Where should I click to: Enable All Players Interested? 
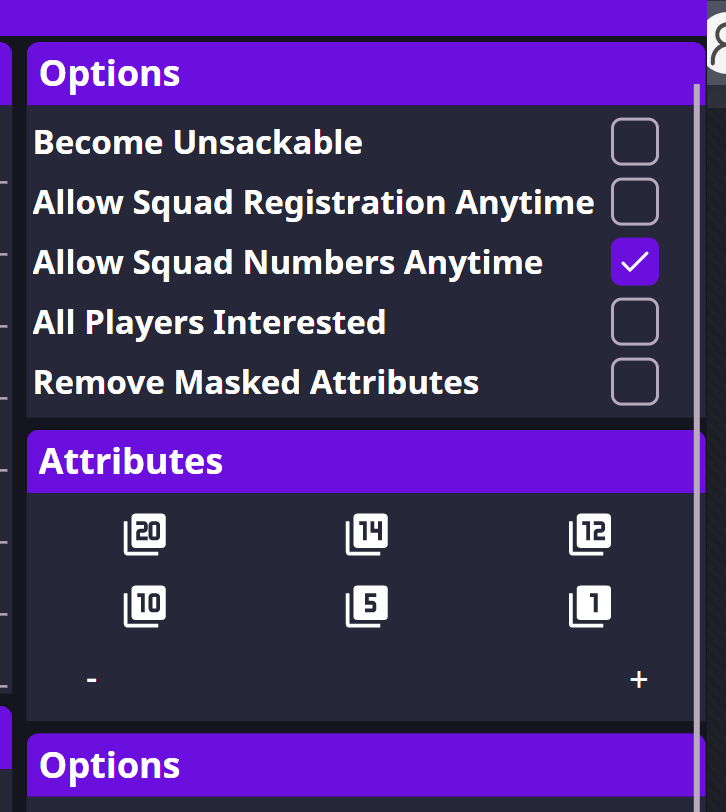(635, 321)
